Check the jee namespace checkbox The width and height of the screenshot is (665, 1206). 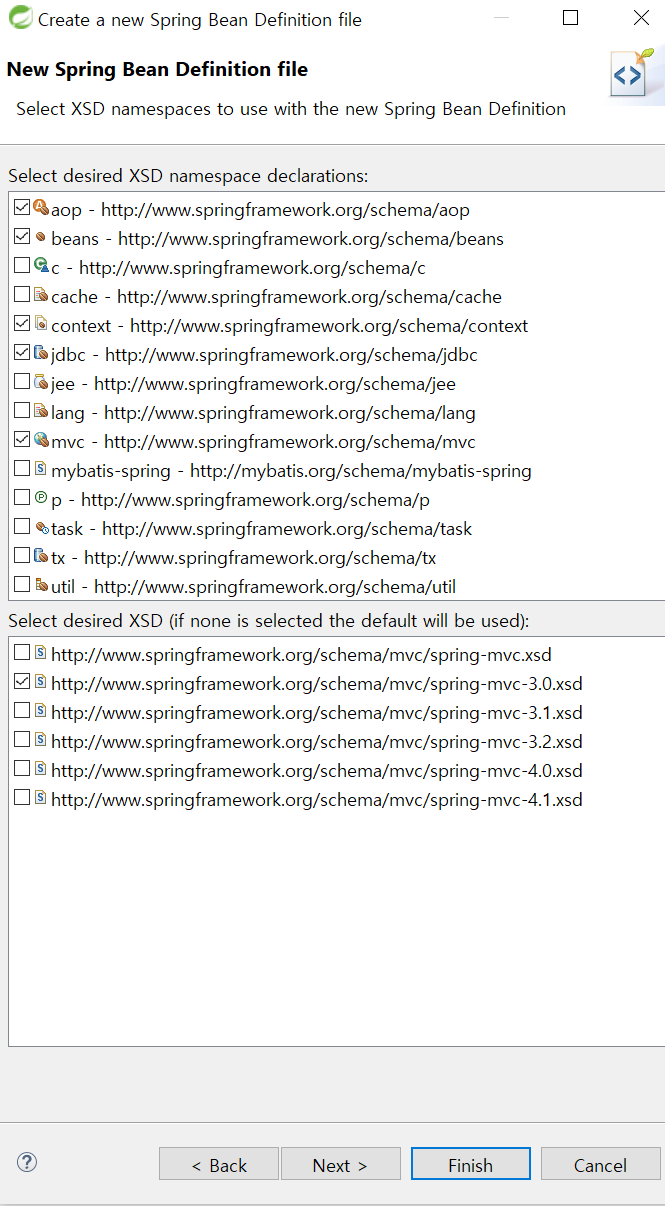(x=22, y=383)
